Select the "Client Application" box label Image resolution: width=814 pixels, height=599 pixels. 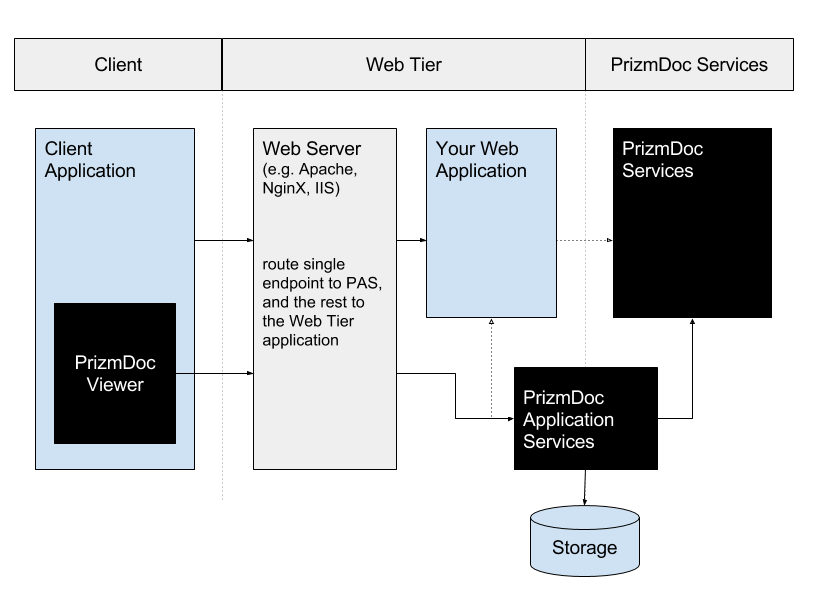tap(90, 159)
